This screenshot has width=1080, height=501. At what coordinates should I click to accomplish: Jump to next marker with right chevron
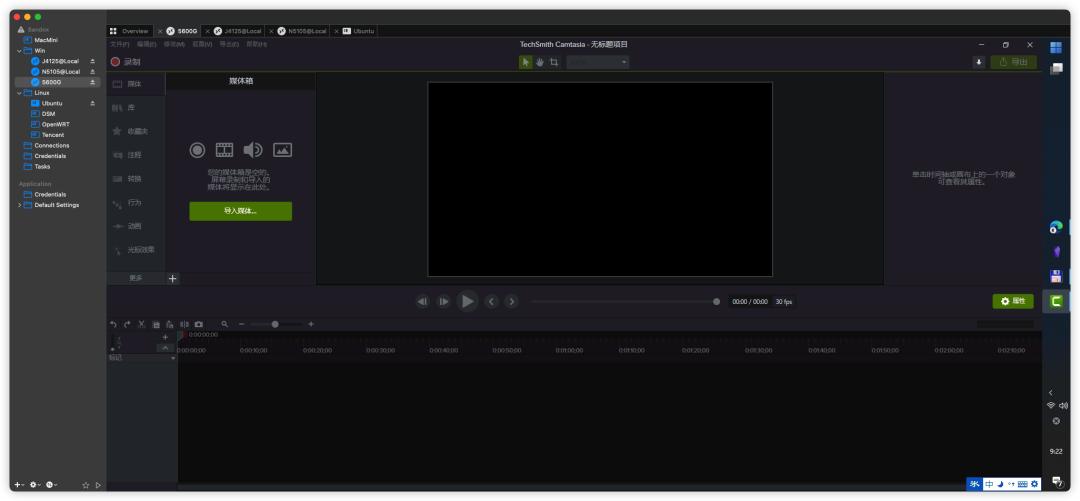click(x=511, y=301)
